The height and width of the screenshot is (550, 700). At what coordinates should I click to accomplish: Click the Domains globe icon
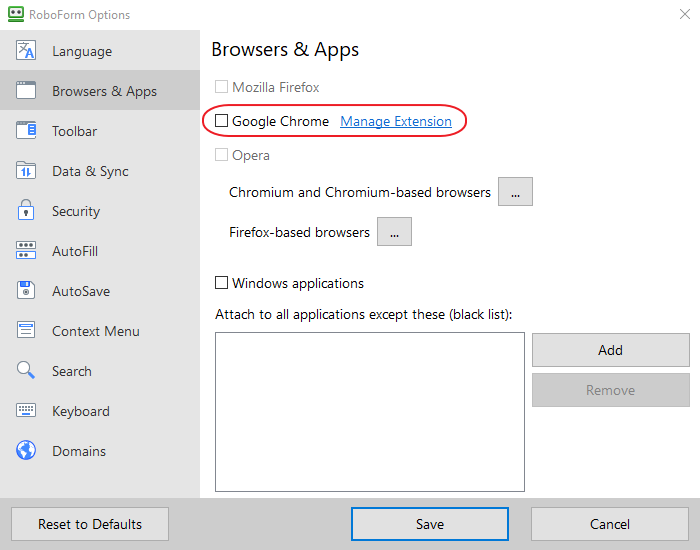(26, 450)
